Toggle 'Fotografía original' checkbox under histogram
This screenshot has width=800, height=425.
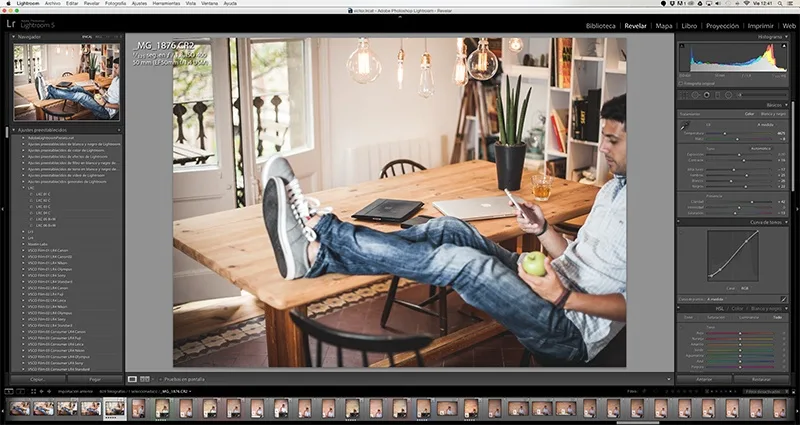pyautogui.click(x=681, y=83)
